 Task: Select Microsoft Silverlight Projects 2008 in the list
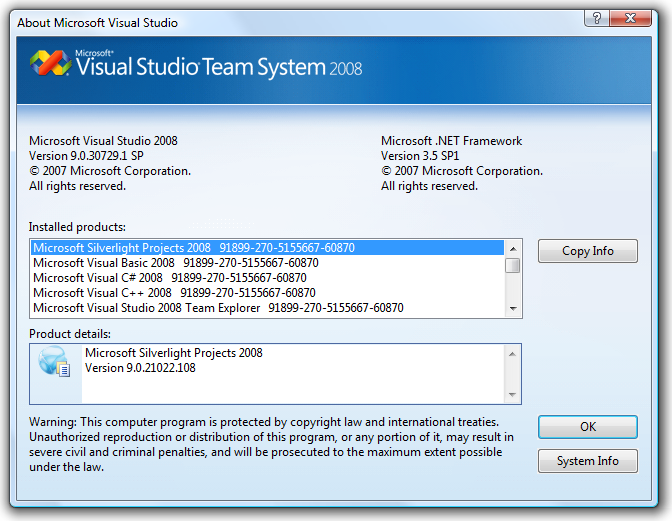click(267, 248)
